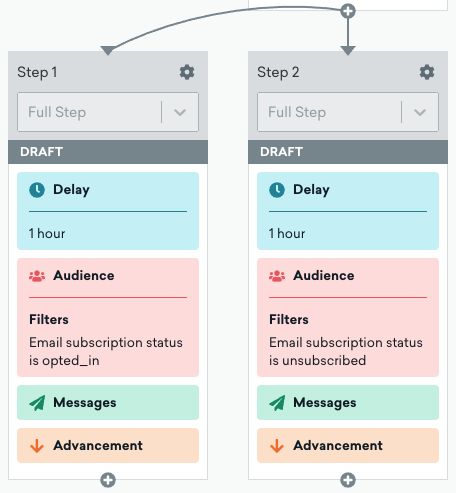Click the Advancement arrow icon in Step 2
The image size is (456, 493).
pyautogui.click(x=277, y=446)
